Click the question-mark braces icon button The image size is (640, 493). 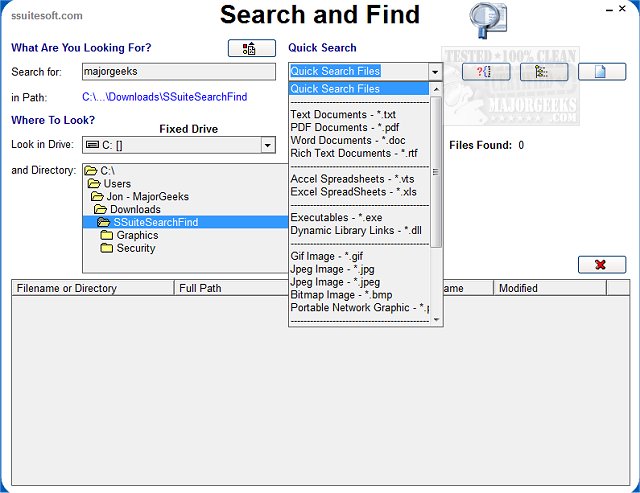pyautogui.click(x=486, y=72)
